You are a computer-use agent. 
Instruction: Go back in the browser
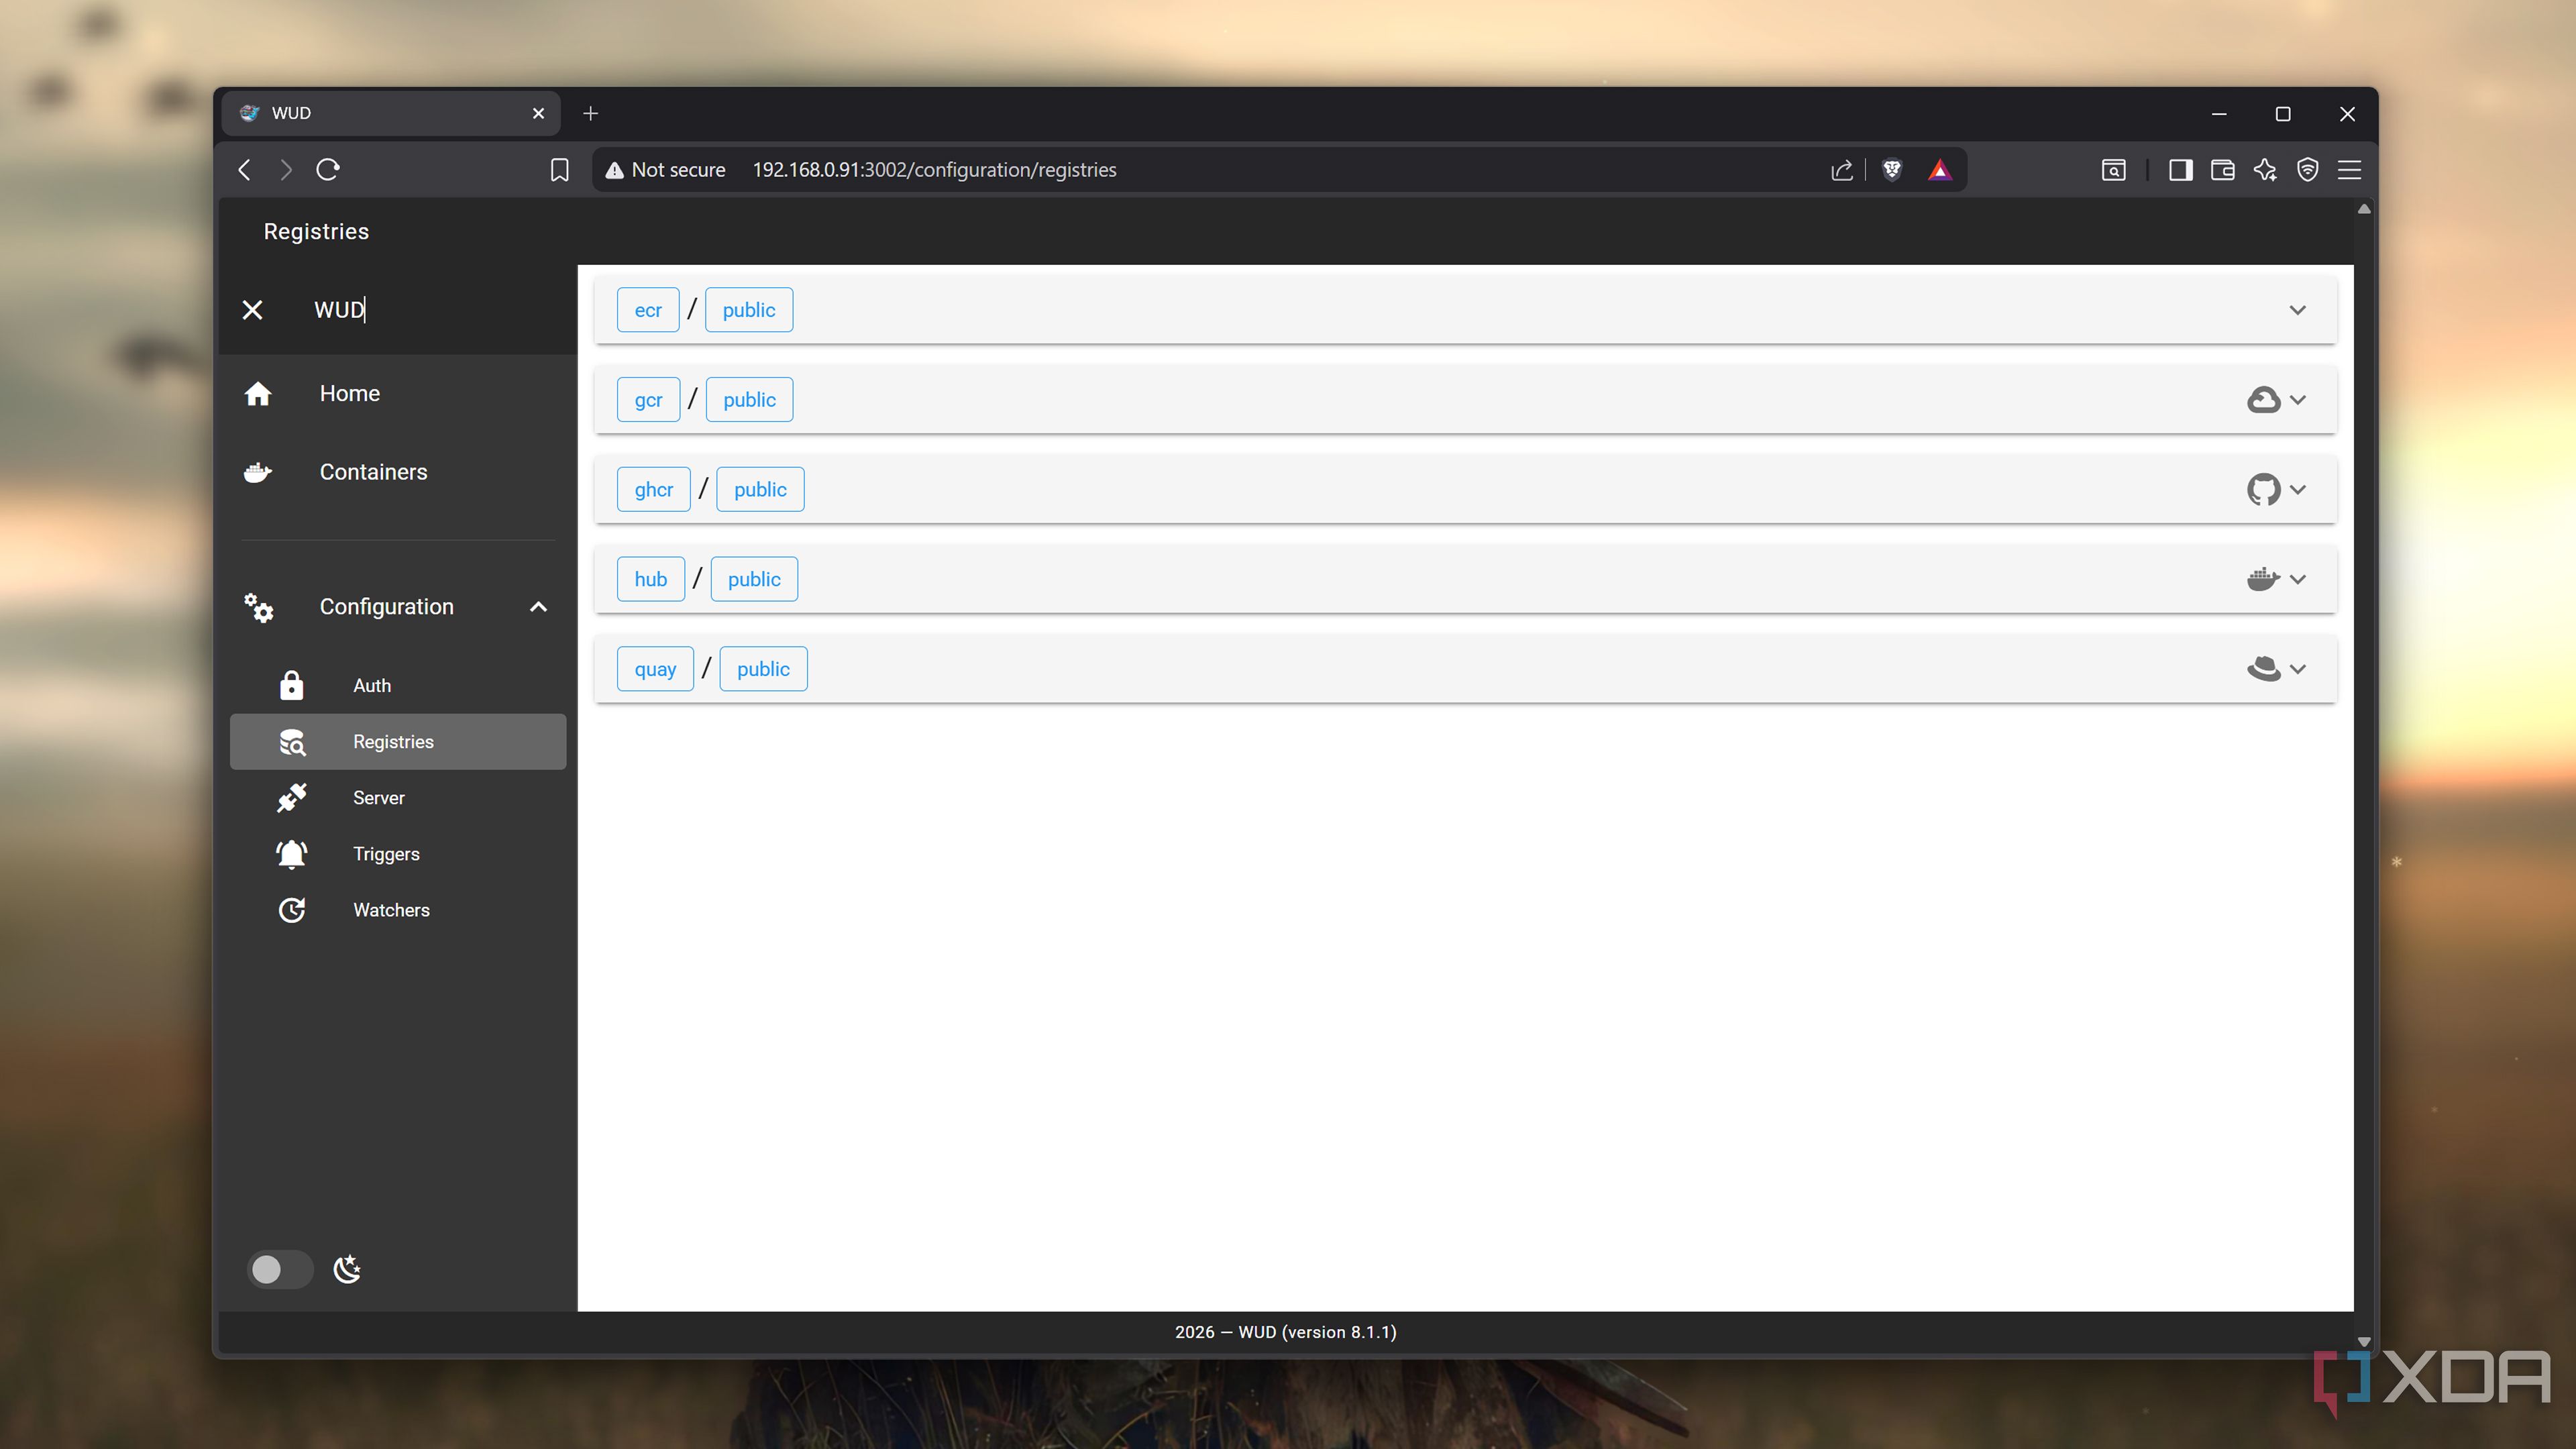click(x=245, y=170)
